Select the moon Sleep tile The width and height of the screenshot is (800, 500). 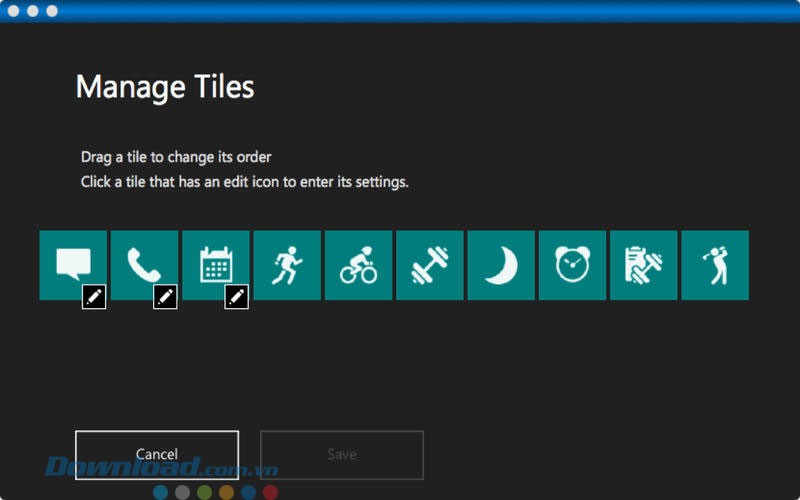click(501, 265)
